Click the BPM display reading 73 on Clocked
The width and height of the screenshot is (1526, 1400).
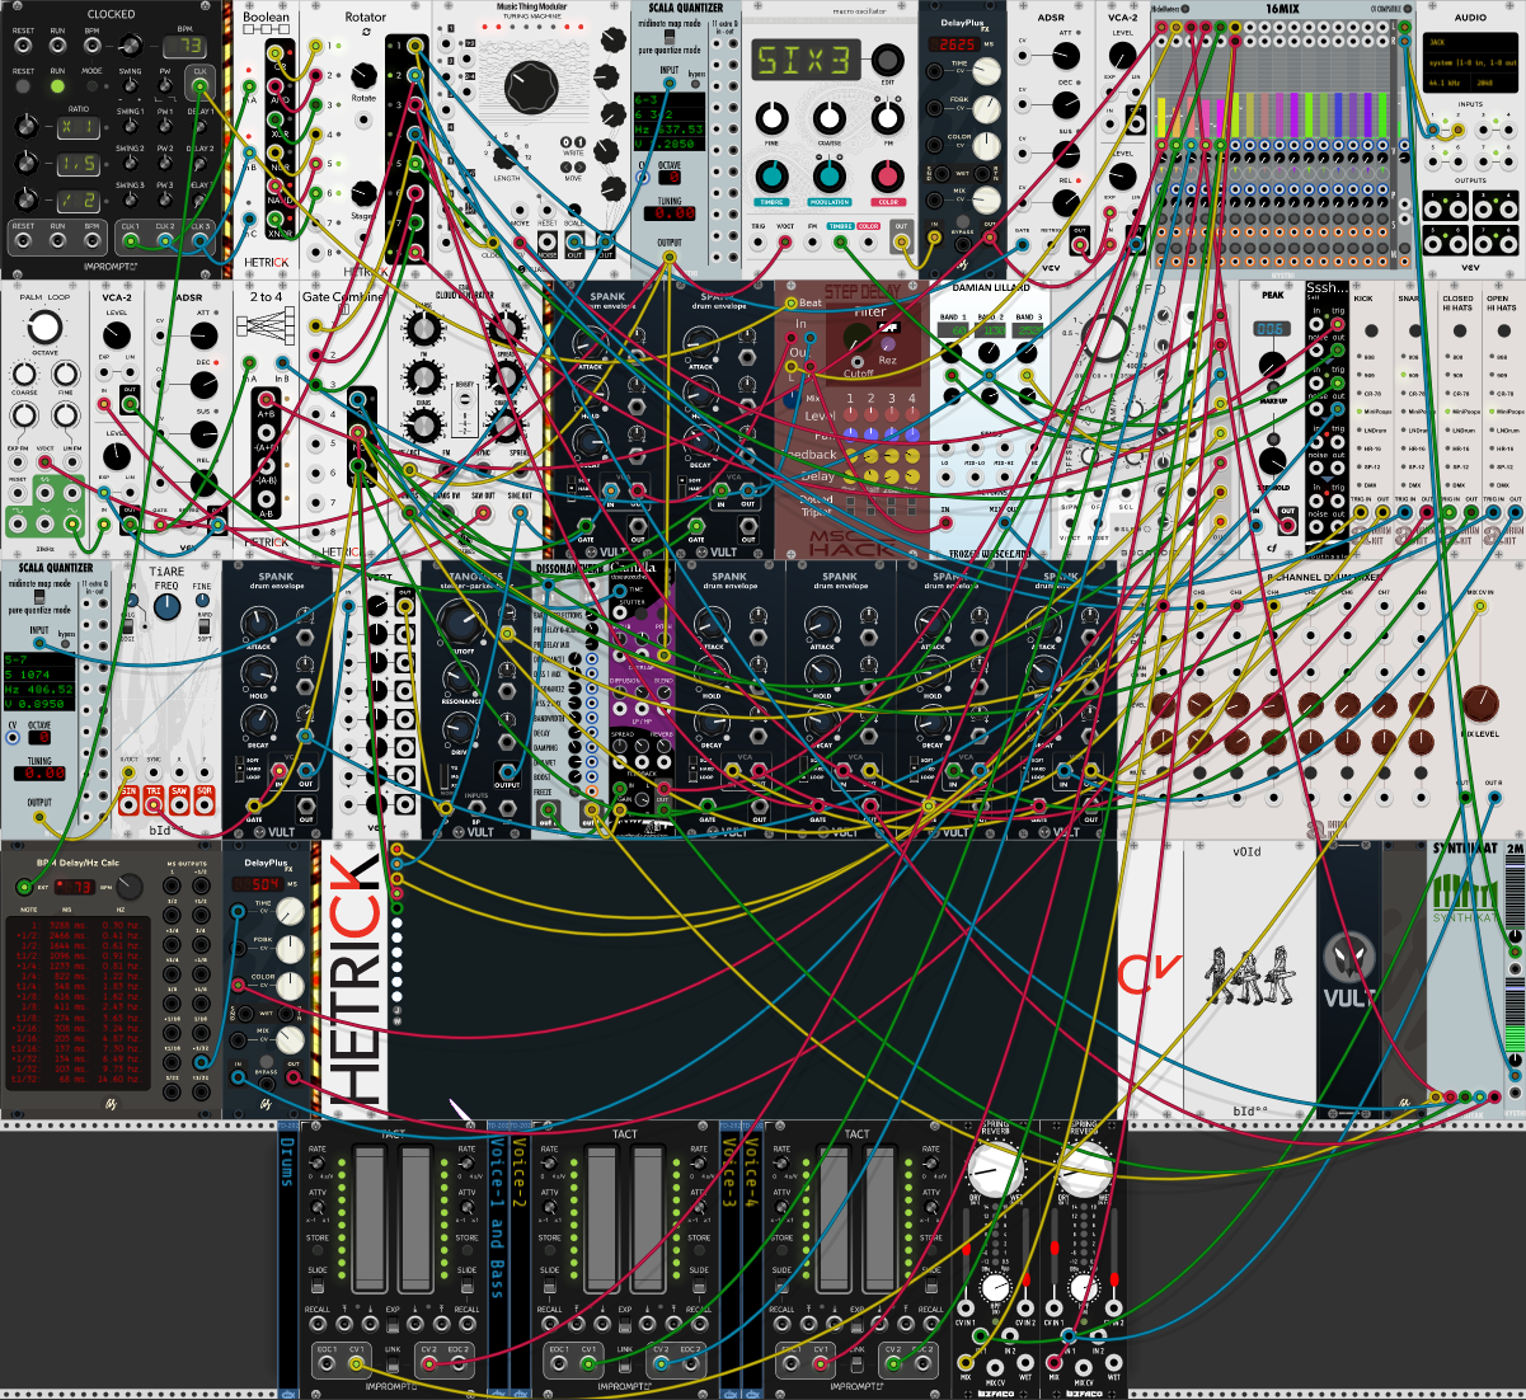click(x=186, y=46)
